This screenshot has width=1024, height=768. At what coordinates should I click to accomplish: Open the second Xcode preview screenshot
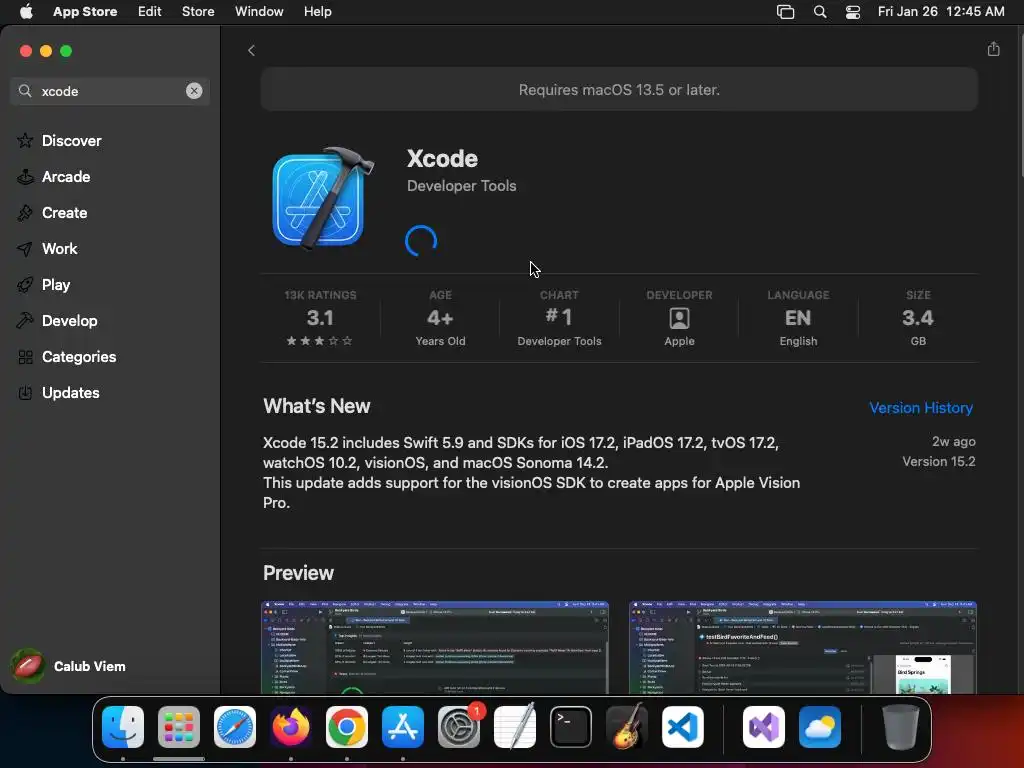[x=803, y=647]
